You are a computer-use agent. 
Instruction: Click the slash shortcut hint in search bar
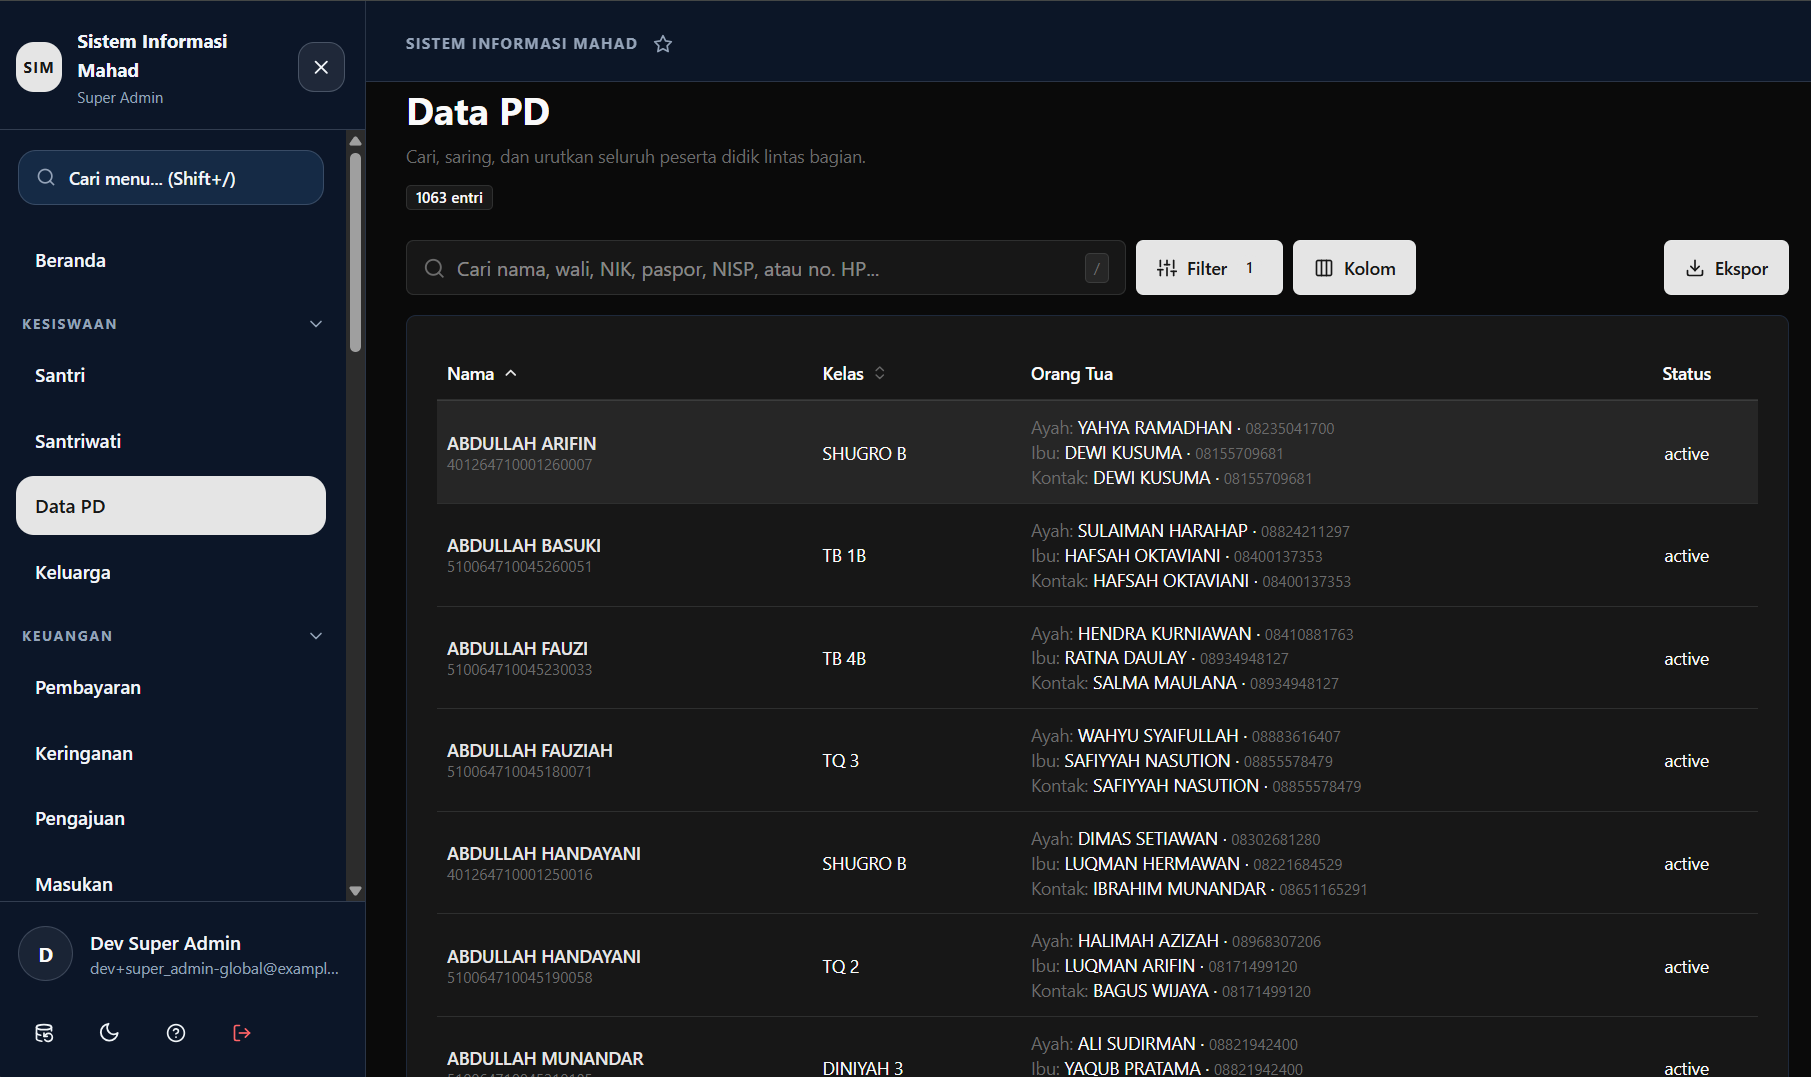click(1097, 268)
